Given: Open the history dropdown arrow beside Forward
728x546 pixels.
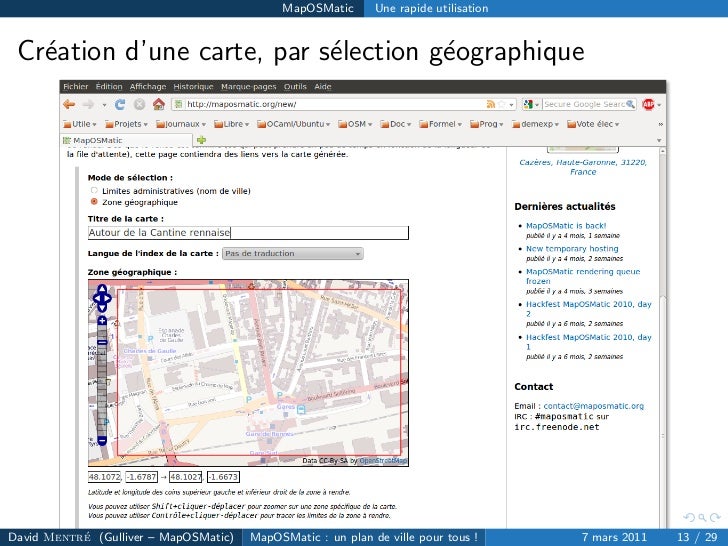Looking at the screenshot, I should click(104, 105).
